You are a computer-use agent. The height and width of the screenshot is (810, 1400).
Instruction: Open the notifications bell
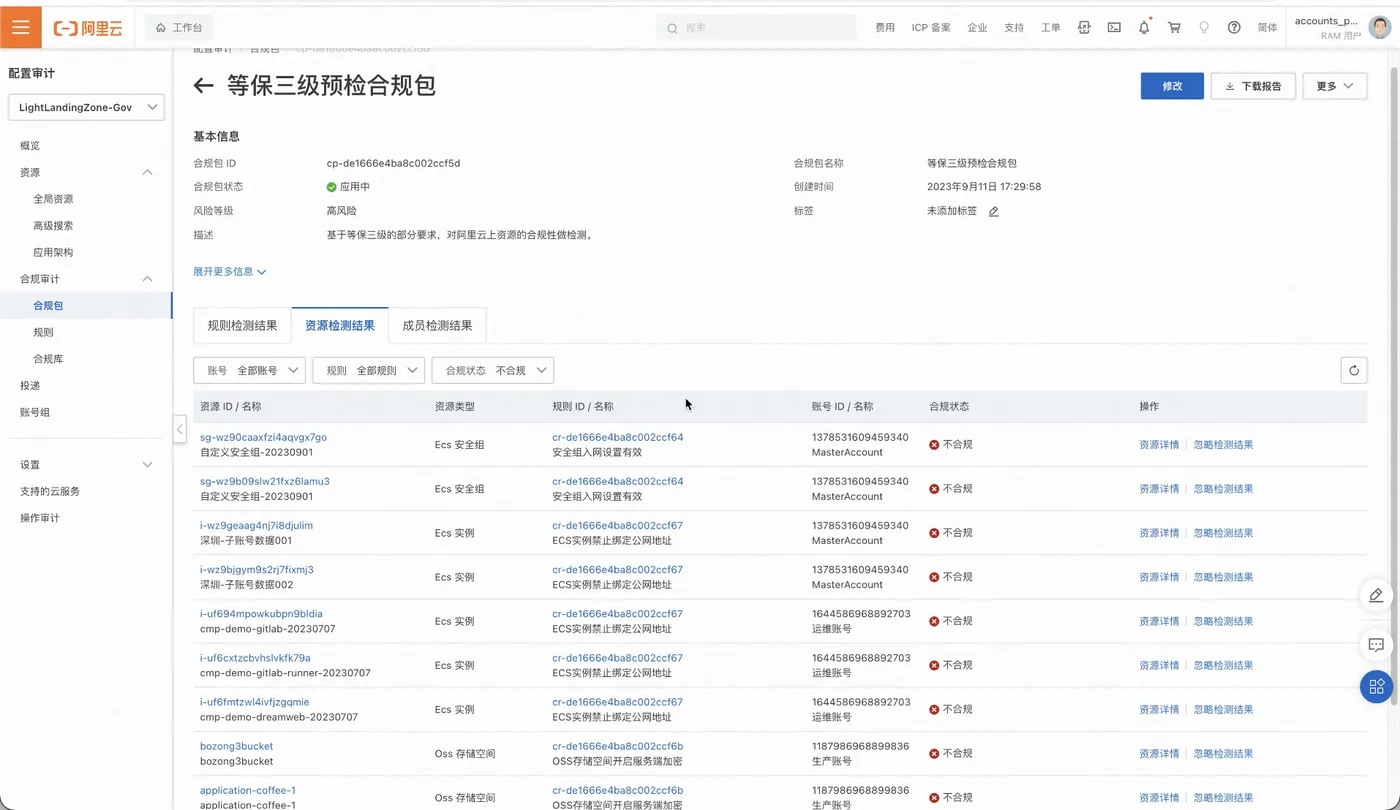point(1144,28)
